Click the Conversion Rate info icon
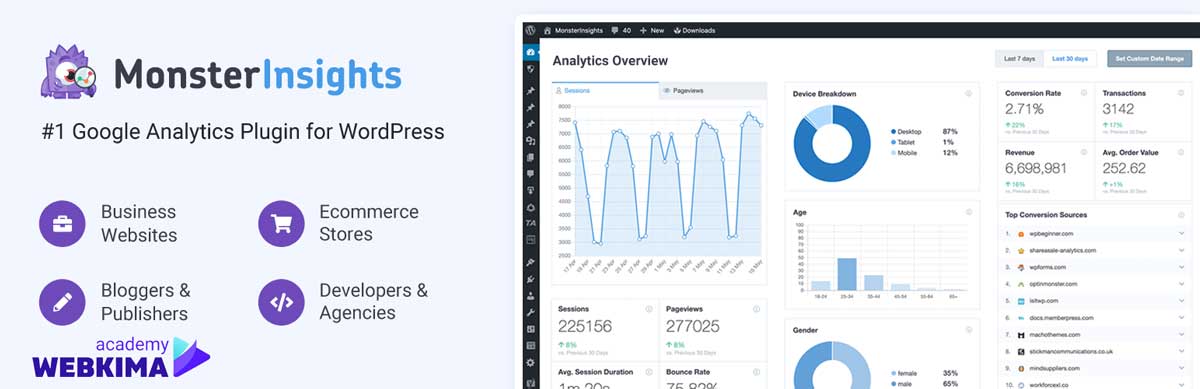 [x=1083, y=93]
